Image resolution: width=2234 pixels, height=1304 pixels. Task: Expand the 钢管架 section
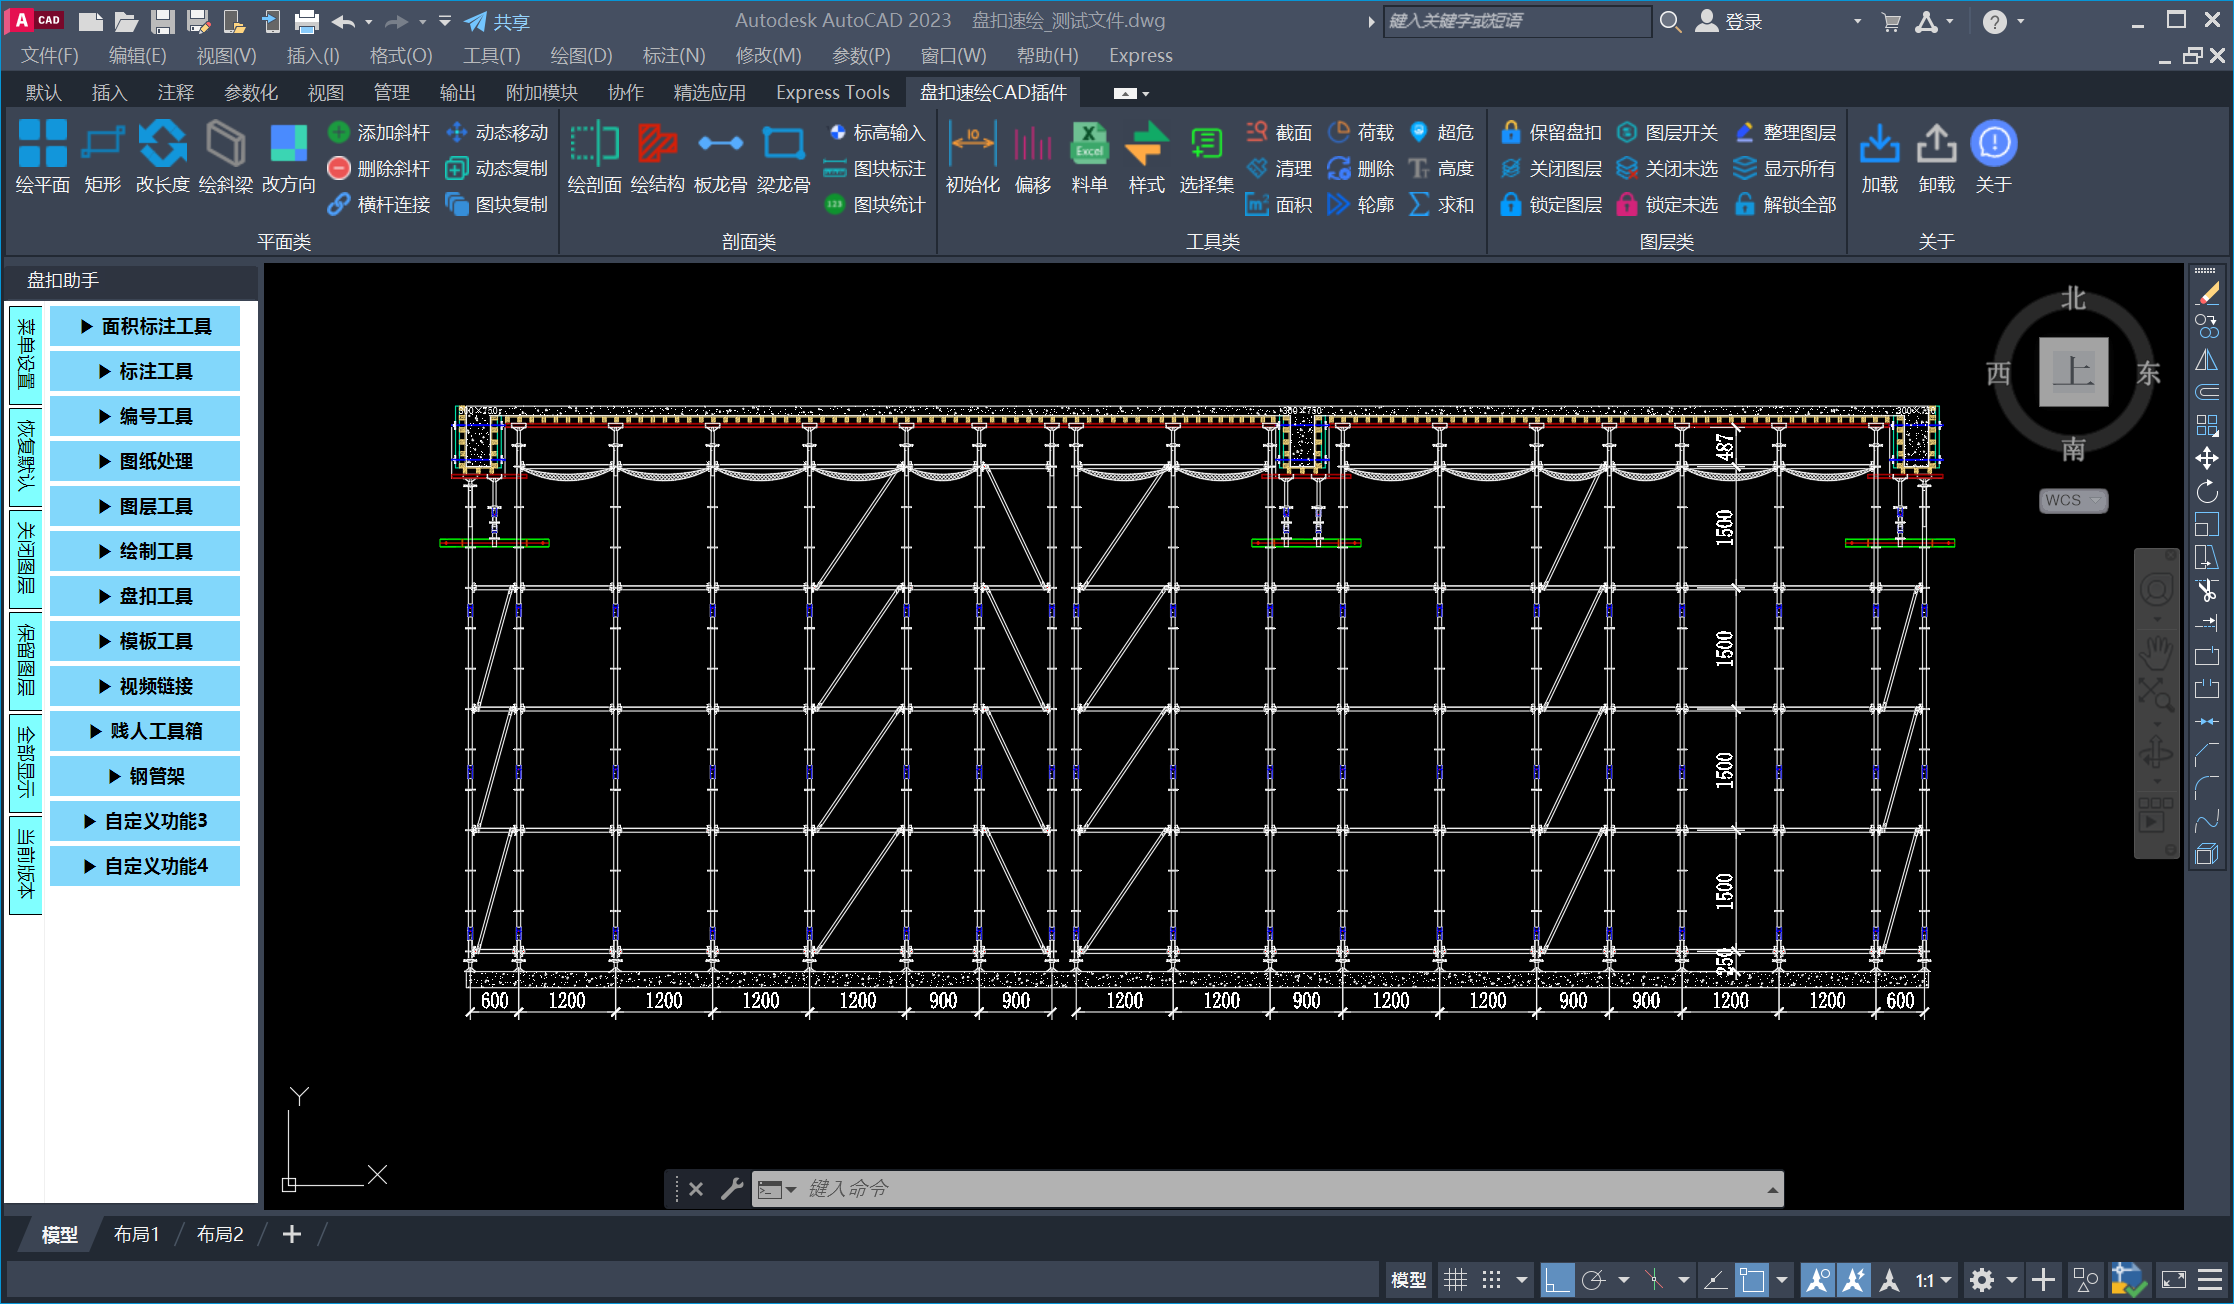pyautogui.click(x=145, y=776)
